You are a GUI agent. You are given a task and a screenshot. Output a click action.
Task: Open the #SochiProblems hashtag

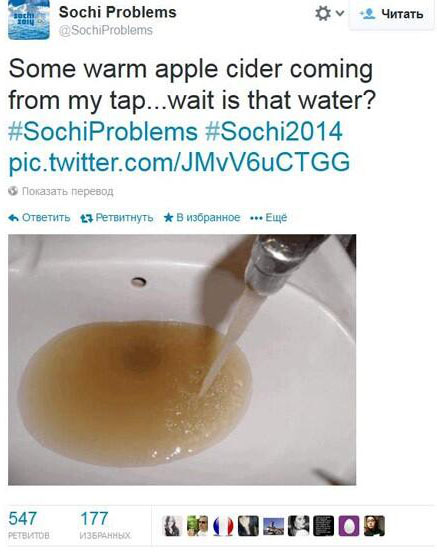(x=103, y=131)
